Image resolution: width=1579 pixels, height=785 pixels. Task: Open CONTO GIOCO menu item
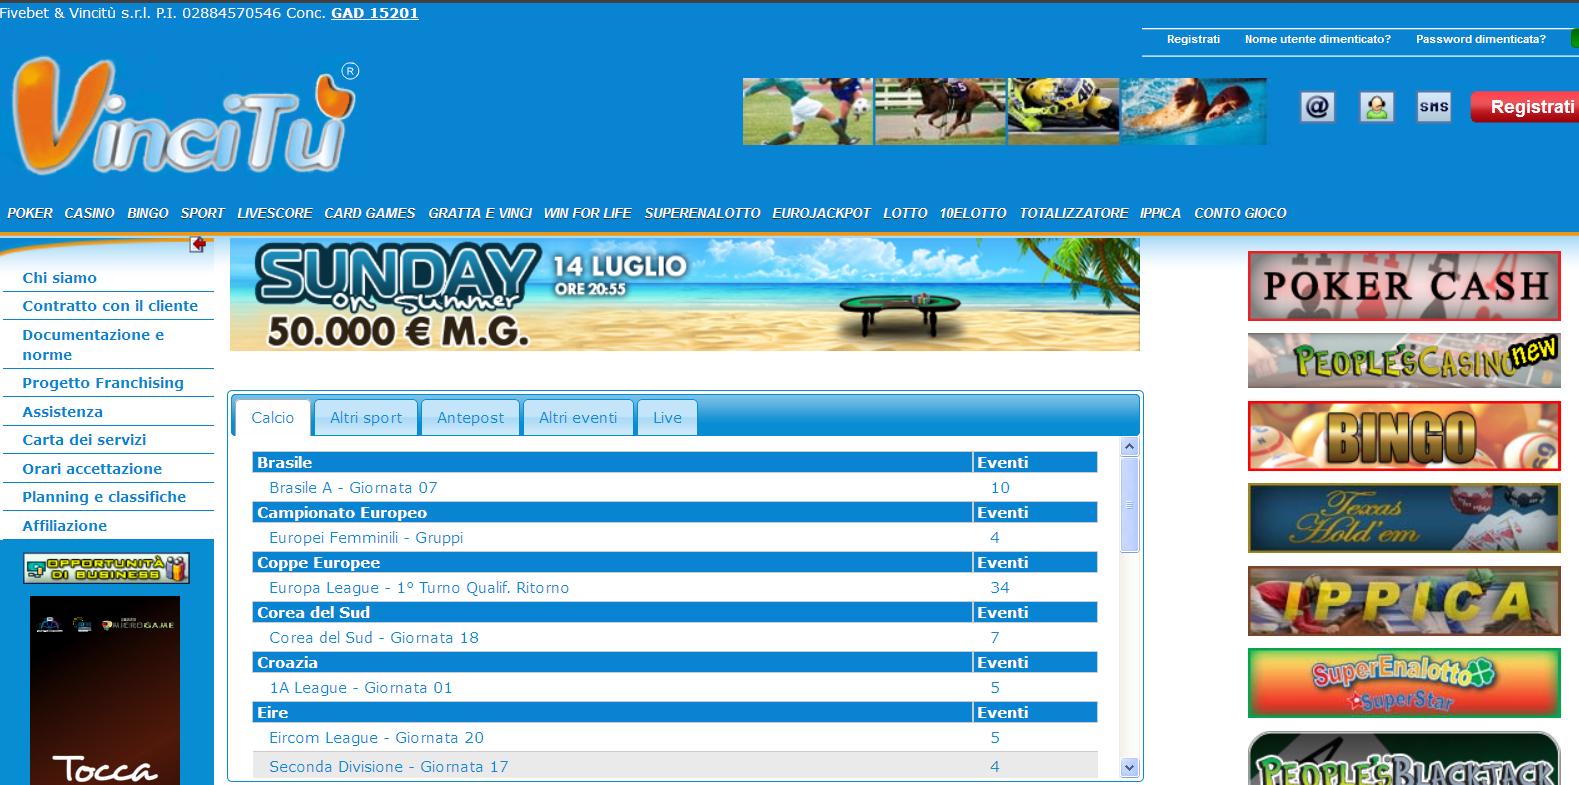[1240, 213]
